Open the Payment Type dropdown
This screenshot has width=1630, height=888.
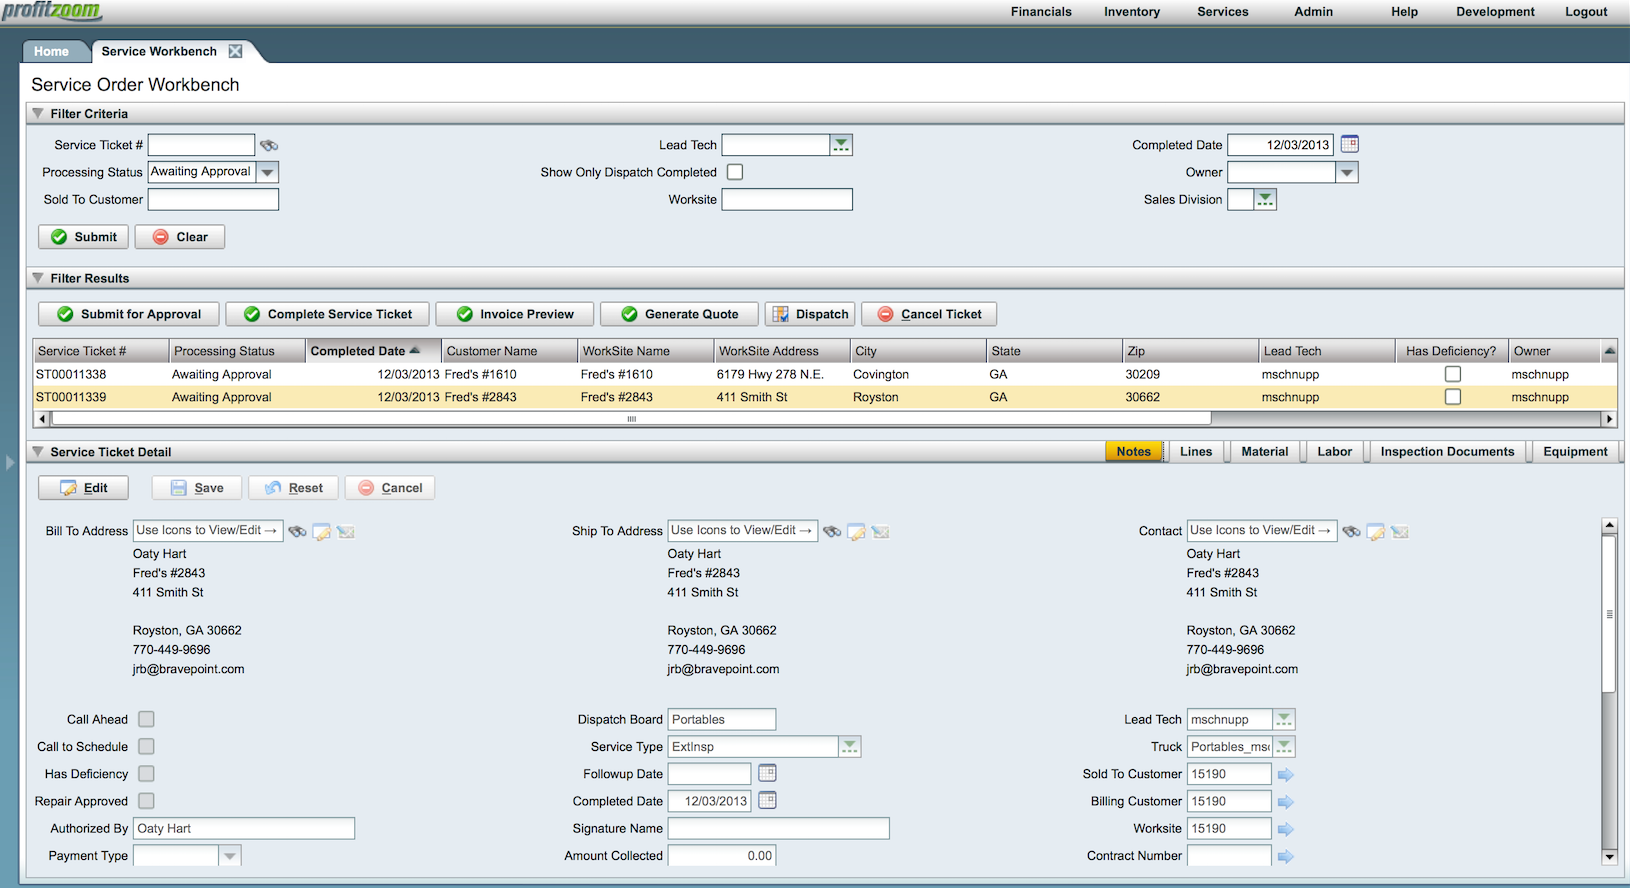pos(230,855)
